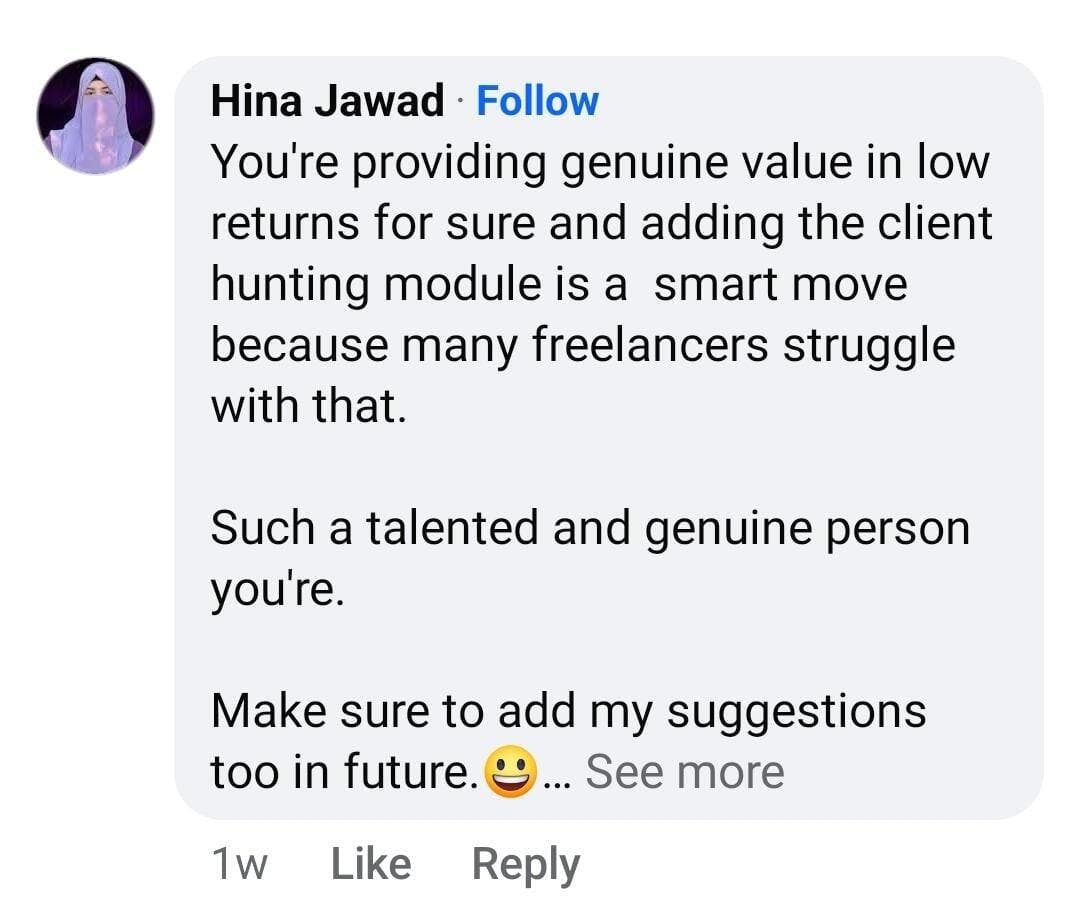Click the word "freelancers" in the comment

click(x=649, y=346)
